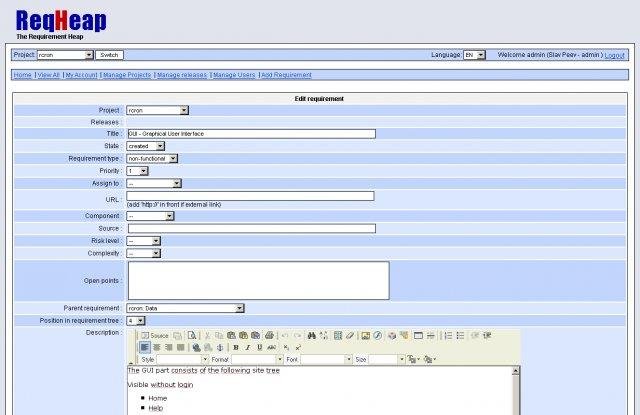Open the editor Templates icon
640x415 pixels.
[x=178, y=335]
